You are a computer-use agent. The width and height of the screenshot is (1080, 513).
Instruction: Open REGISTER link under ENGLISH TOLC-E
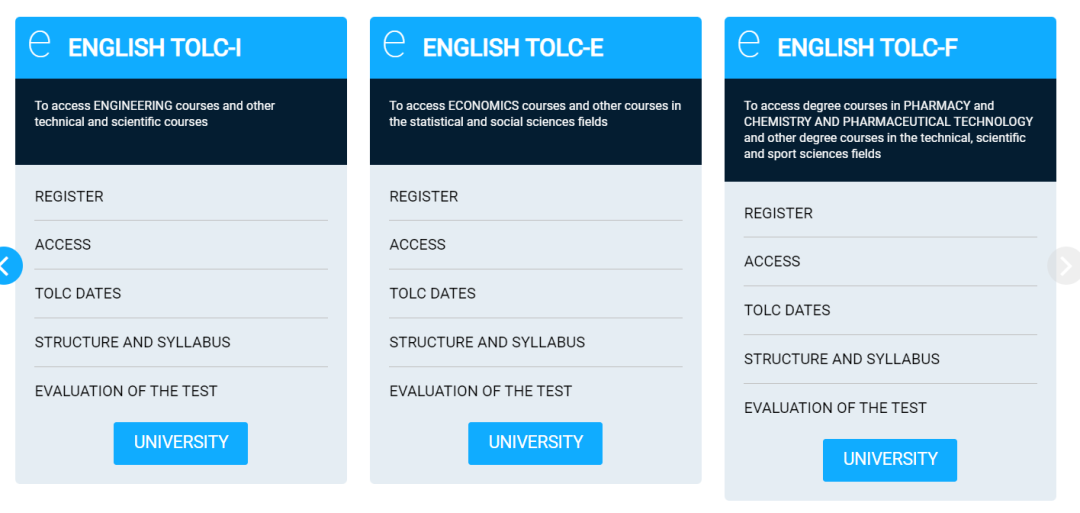coord(424,197)
